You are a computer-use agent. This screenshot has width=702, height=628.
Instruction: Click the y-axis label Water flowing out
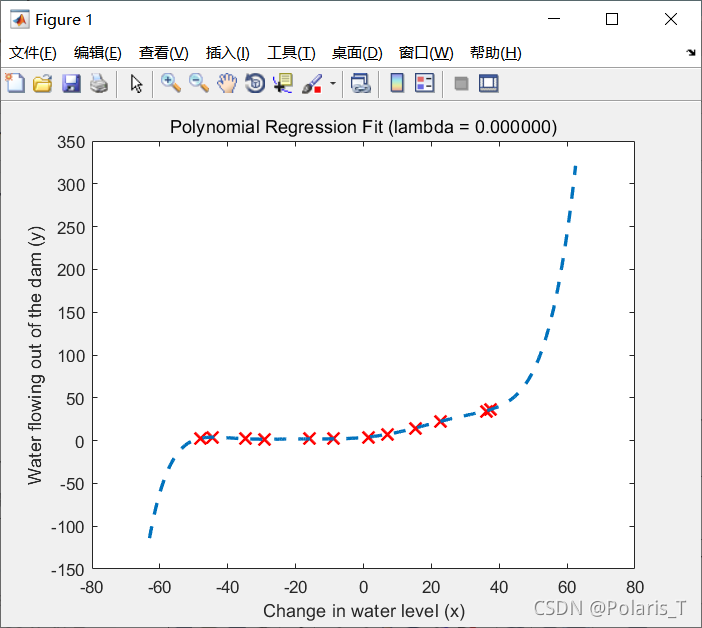(x=35, y=355)
